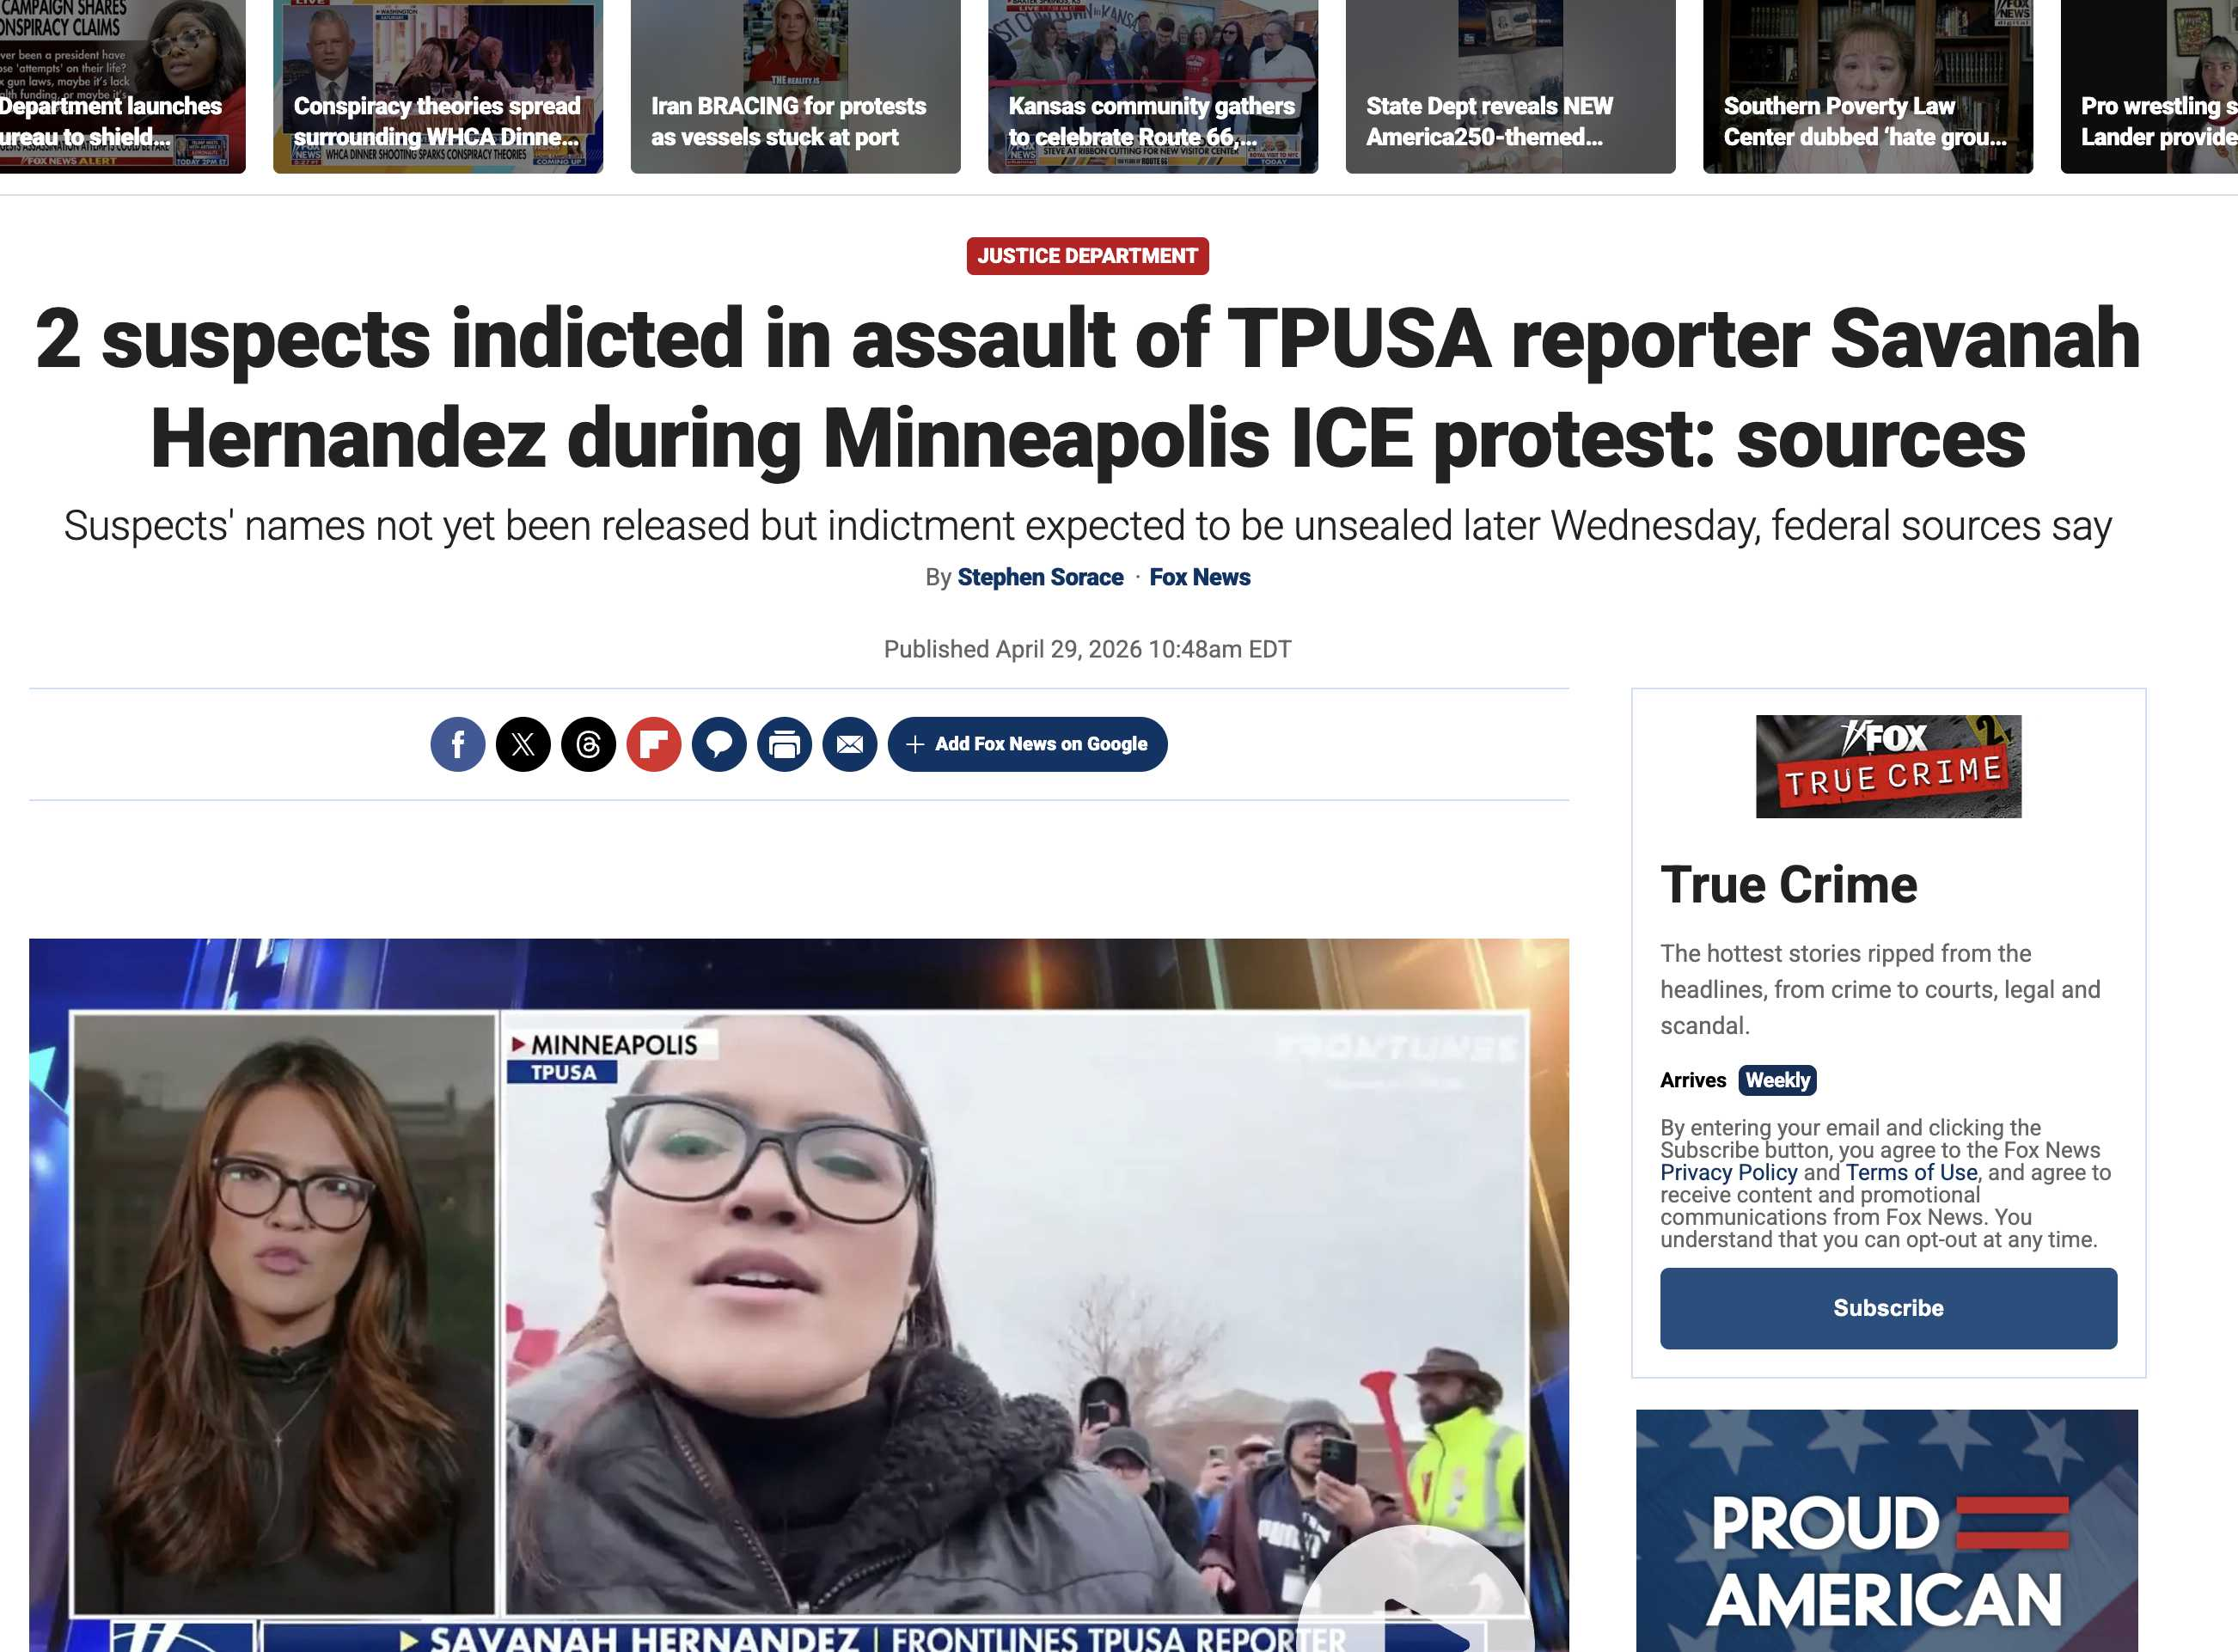Open Privacy Policy link
This screenshot has width=2238, height=1652.
(1729, 1172)
